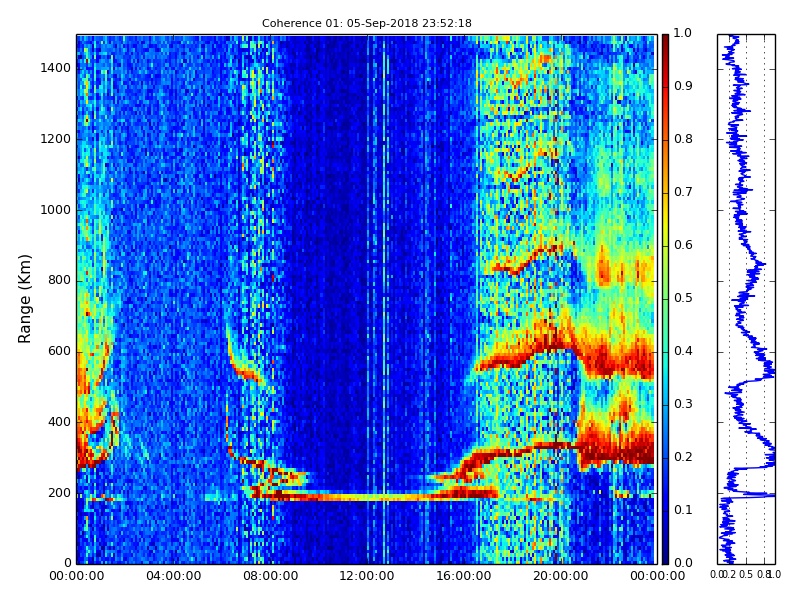Click the 20:00:00 time axis label
The width and height of the screenshot is (800, 600).
point(561,576)
